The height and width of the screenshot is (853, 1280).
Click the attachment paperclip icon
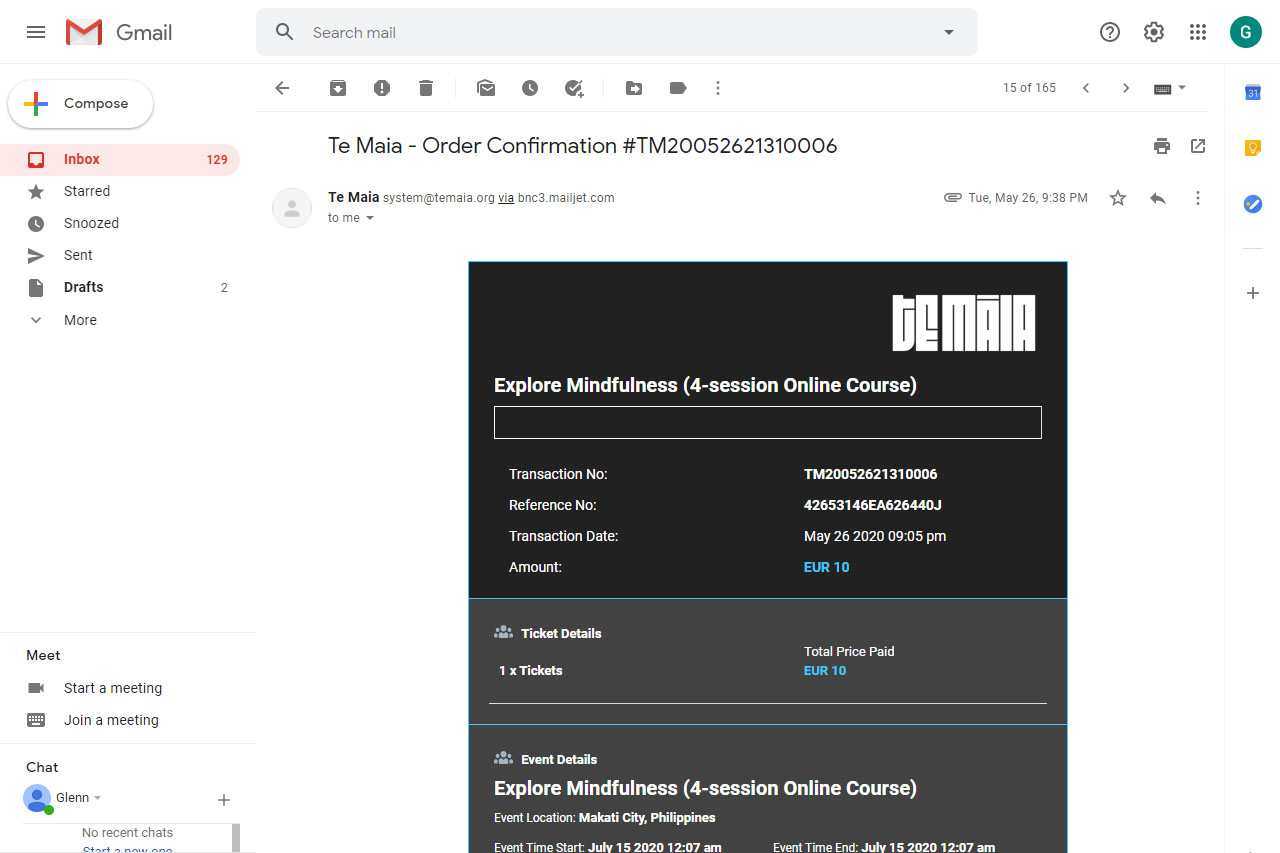pyautogui.click(x=953, y=198)
